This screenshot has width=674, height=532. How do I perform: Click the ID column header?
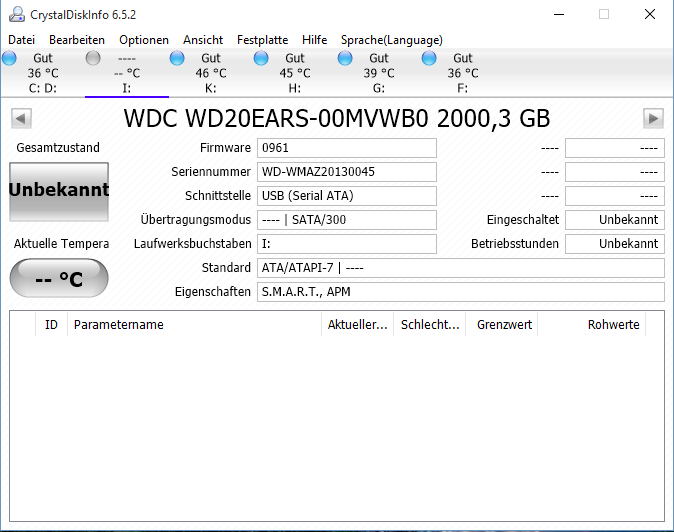(x=51, y=325)
